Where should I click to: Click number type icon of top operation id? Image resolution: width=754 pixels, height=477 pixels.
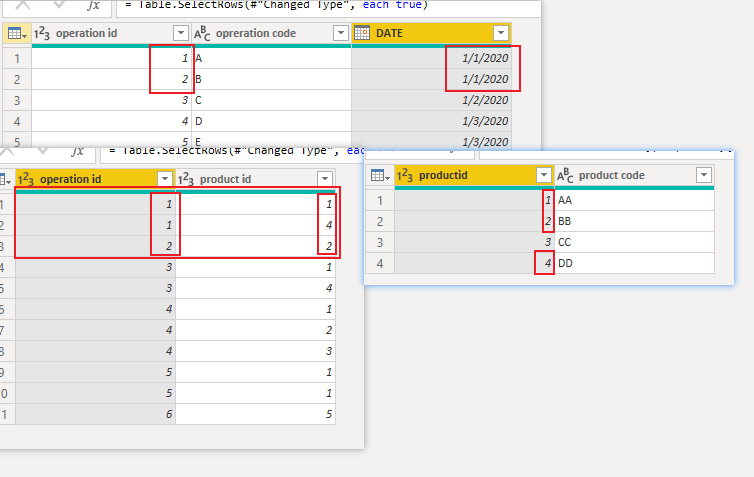coord(41,33)
